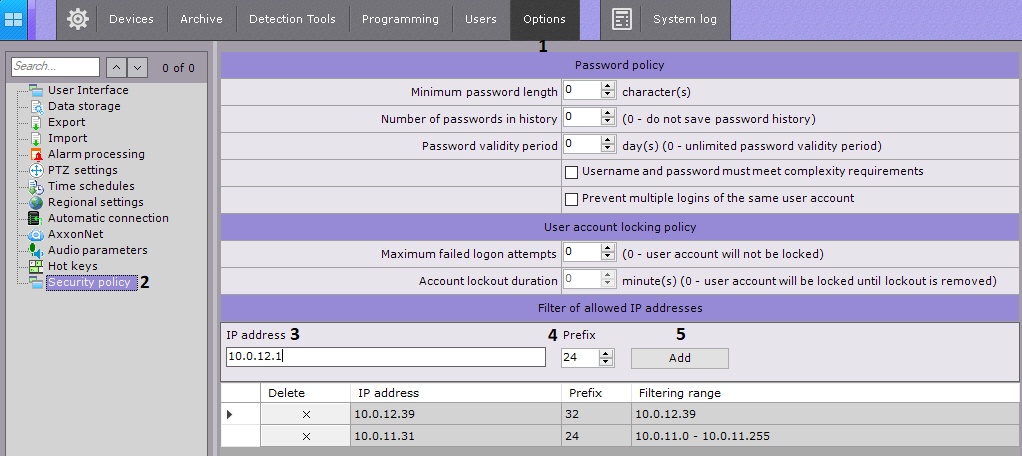Click the layouts grid icon in top-left corner
Image resolution: width=1022 pixels, height=456 pixels.
[14, 19]
